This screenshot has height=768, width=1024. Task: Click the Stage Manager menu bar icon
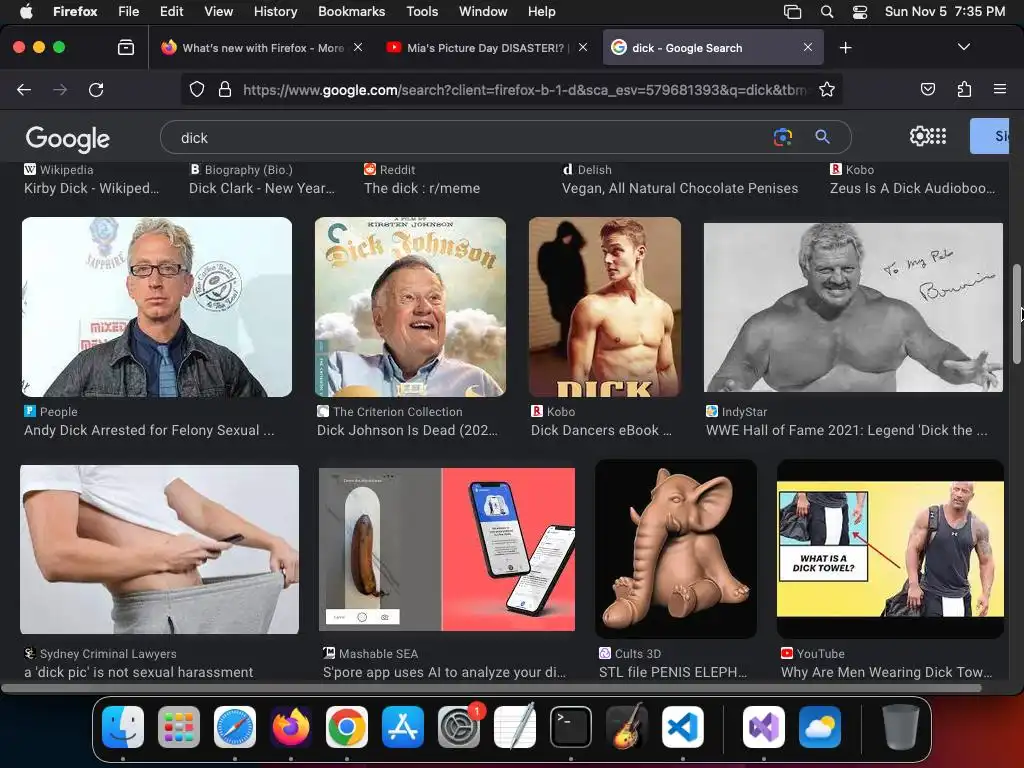pyautogui.click(x=792, y=11)
